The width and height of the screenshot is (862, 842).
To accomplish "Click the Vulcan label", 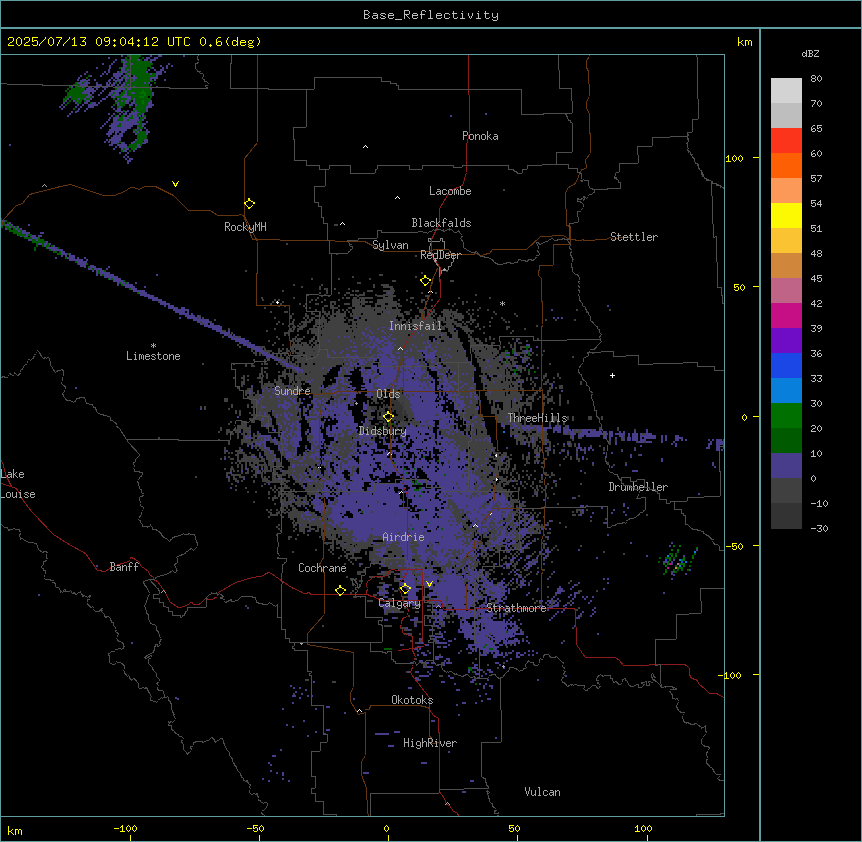I will pyautogui.click(x=543, y=792).
